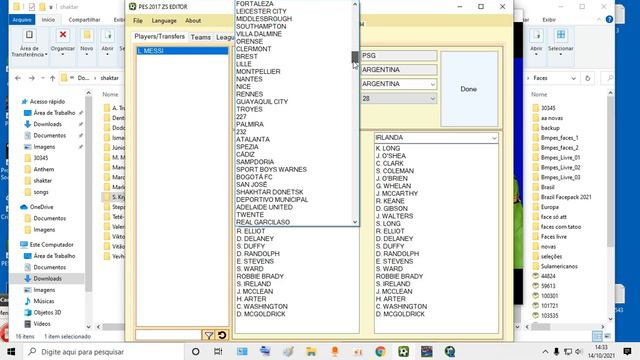Click the team dropdown list scrollbar thumb
640x360 pixels.
point(355,57)
